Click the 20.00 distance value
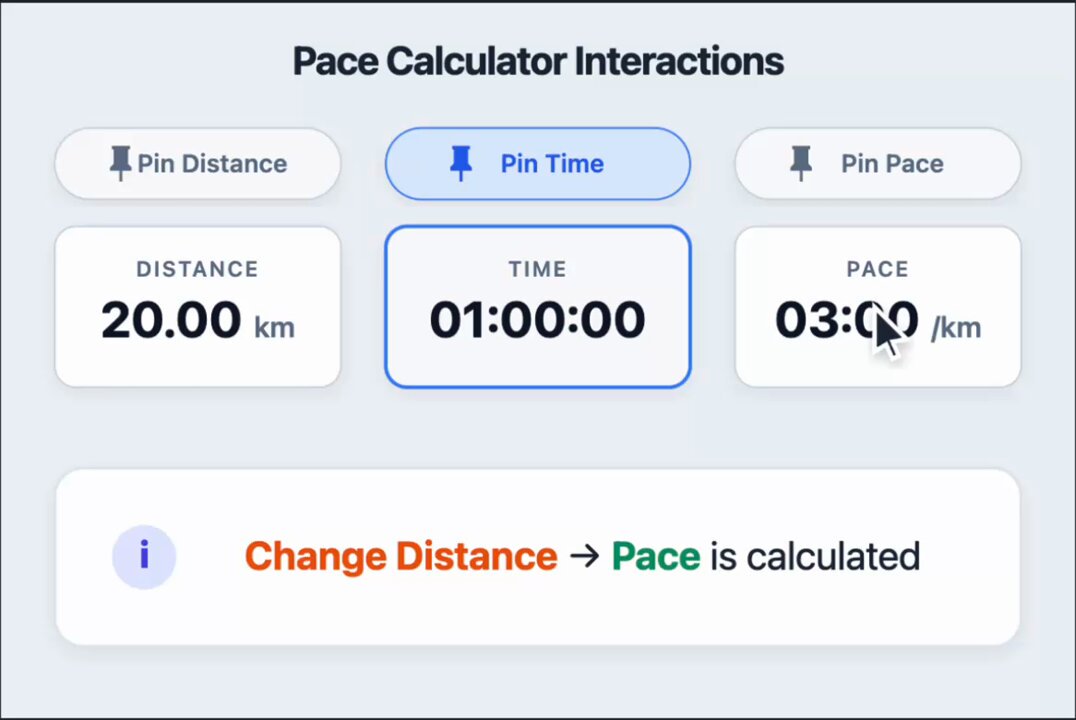 pos(171,320)
